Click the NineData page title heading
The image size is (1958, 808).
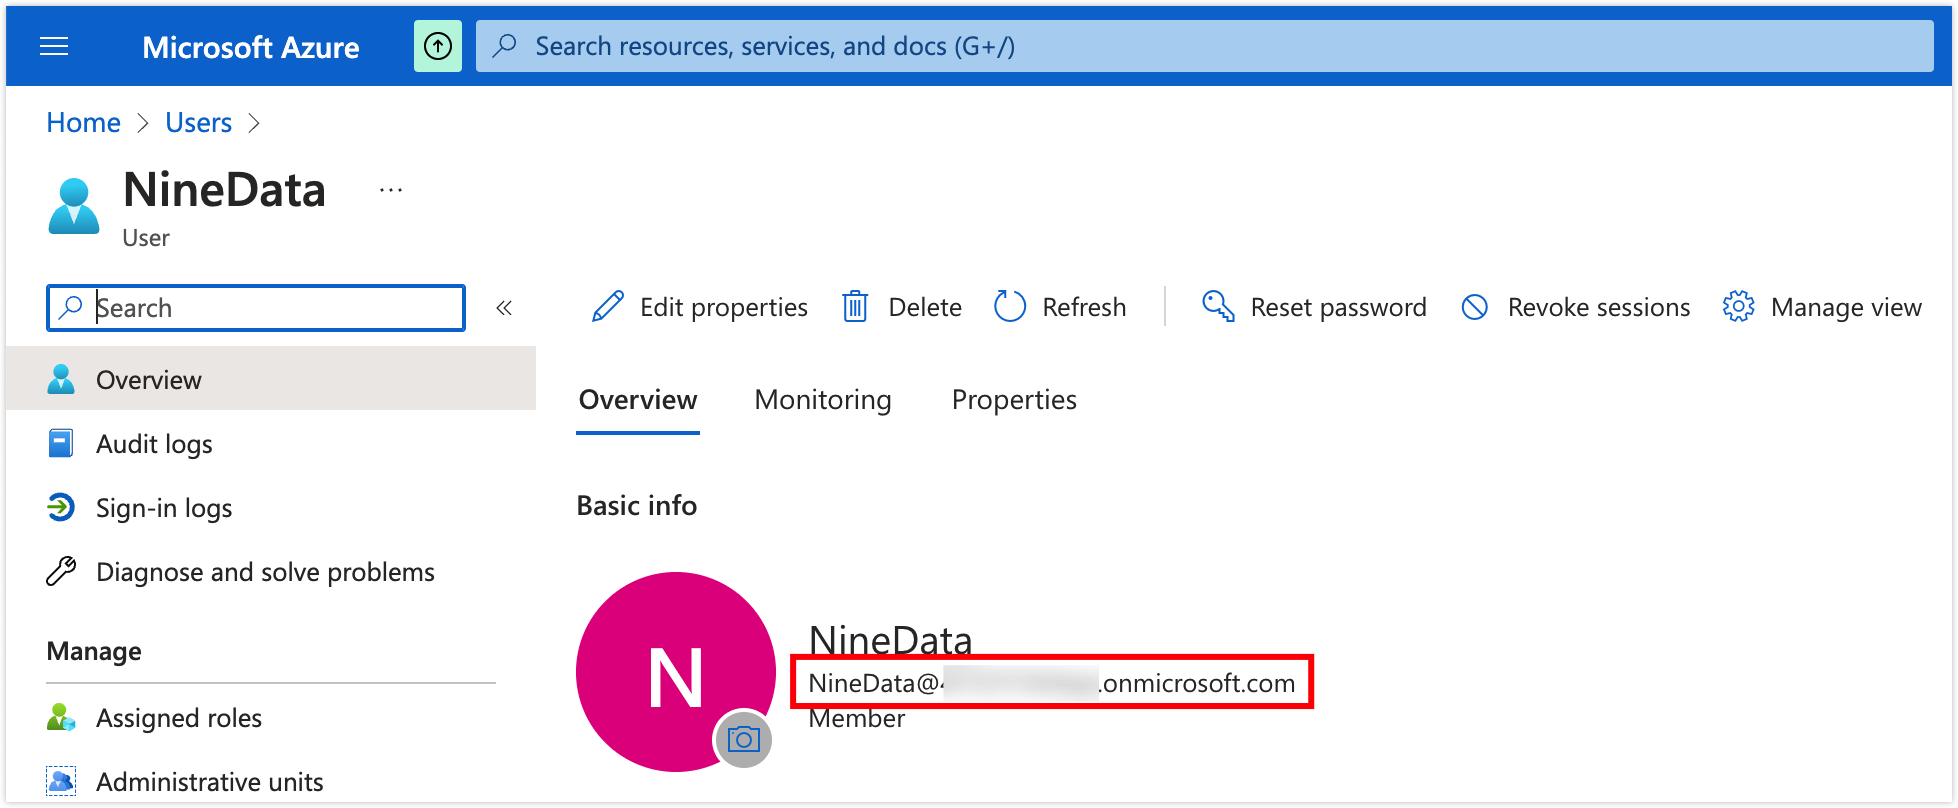224,190
